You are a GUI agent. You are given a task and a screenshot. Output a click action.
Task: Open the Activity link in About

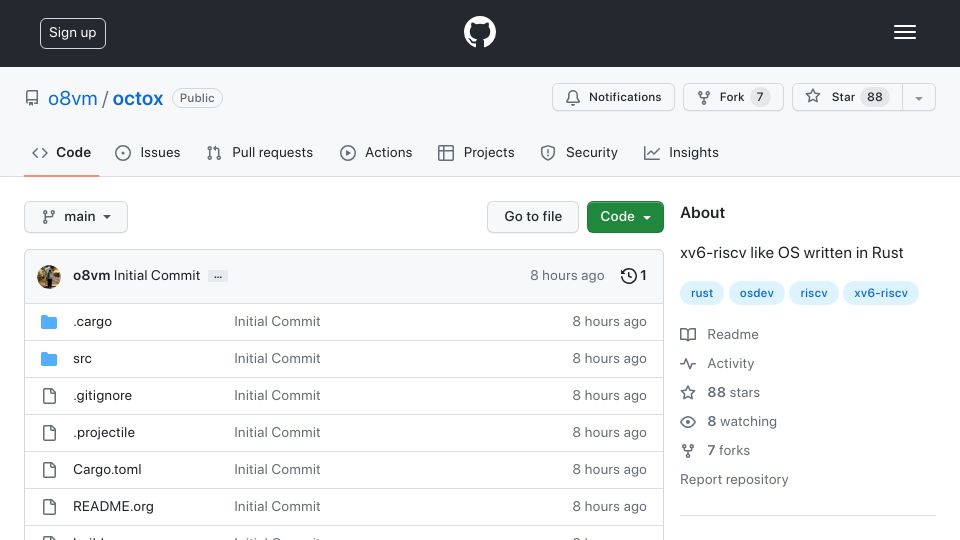pos(730,364)
